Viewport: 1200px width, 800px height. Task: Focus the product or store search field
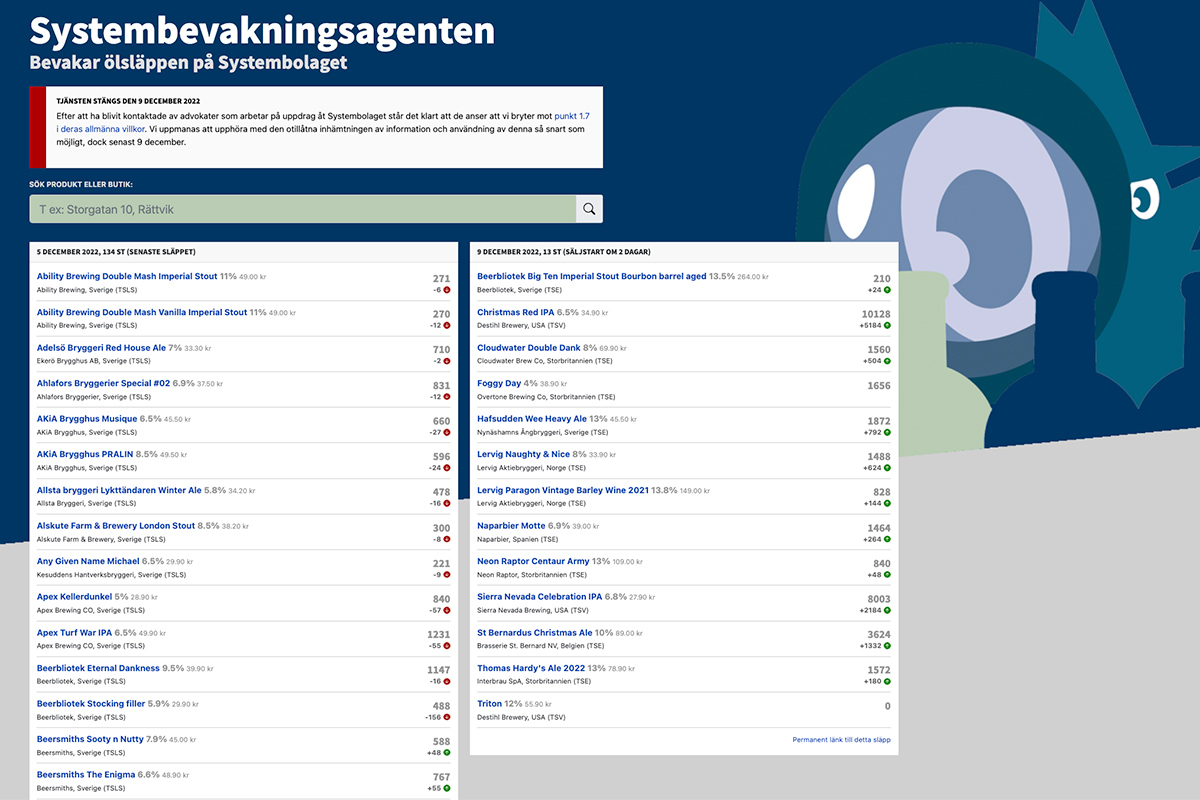[303, 209]
